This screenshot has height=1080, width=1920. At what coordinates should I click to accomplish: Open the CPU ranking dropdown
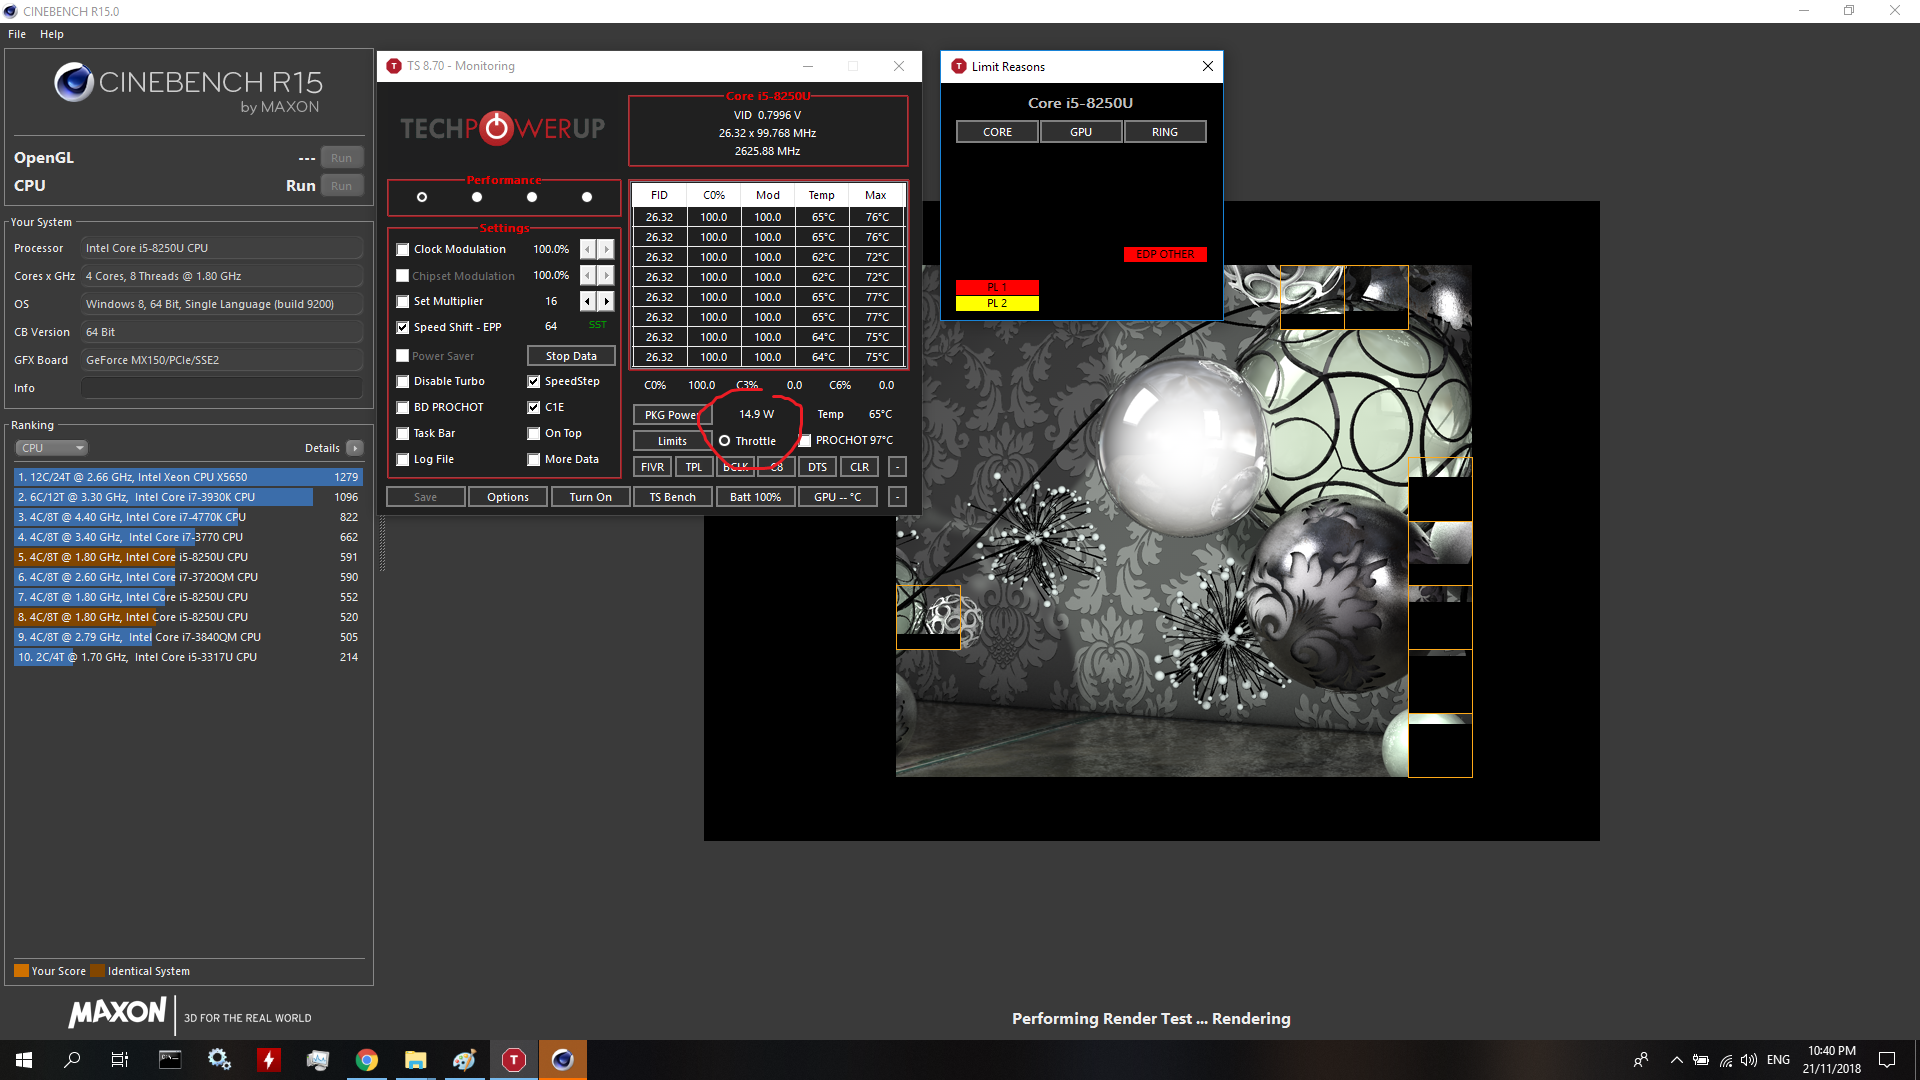click(x=52, y=448)
